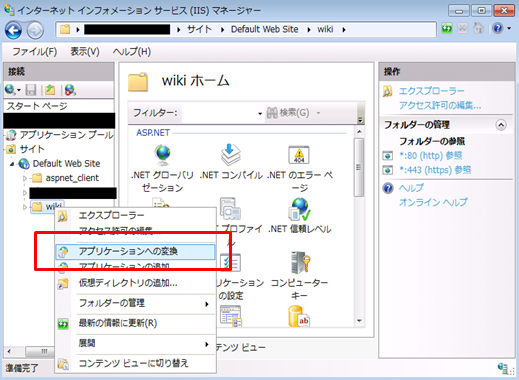This screenshot has width=519, height=380.
Task: Collapse the Default Web Site tree node
Action: pyautogui.click(x=12, y=164)
